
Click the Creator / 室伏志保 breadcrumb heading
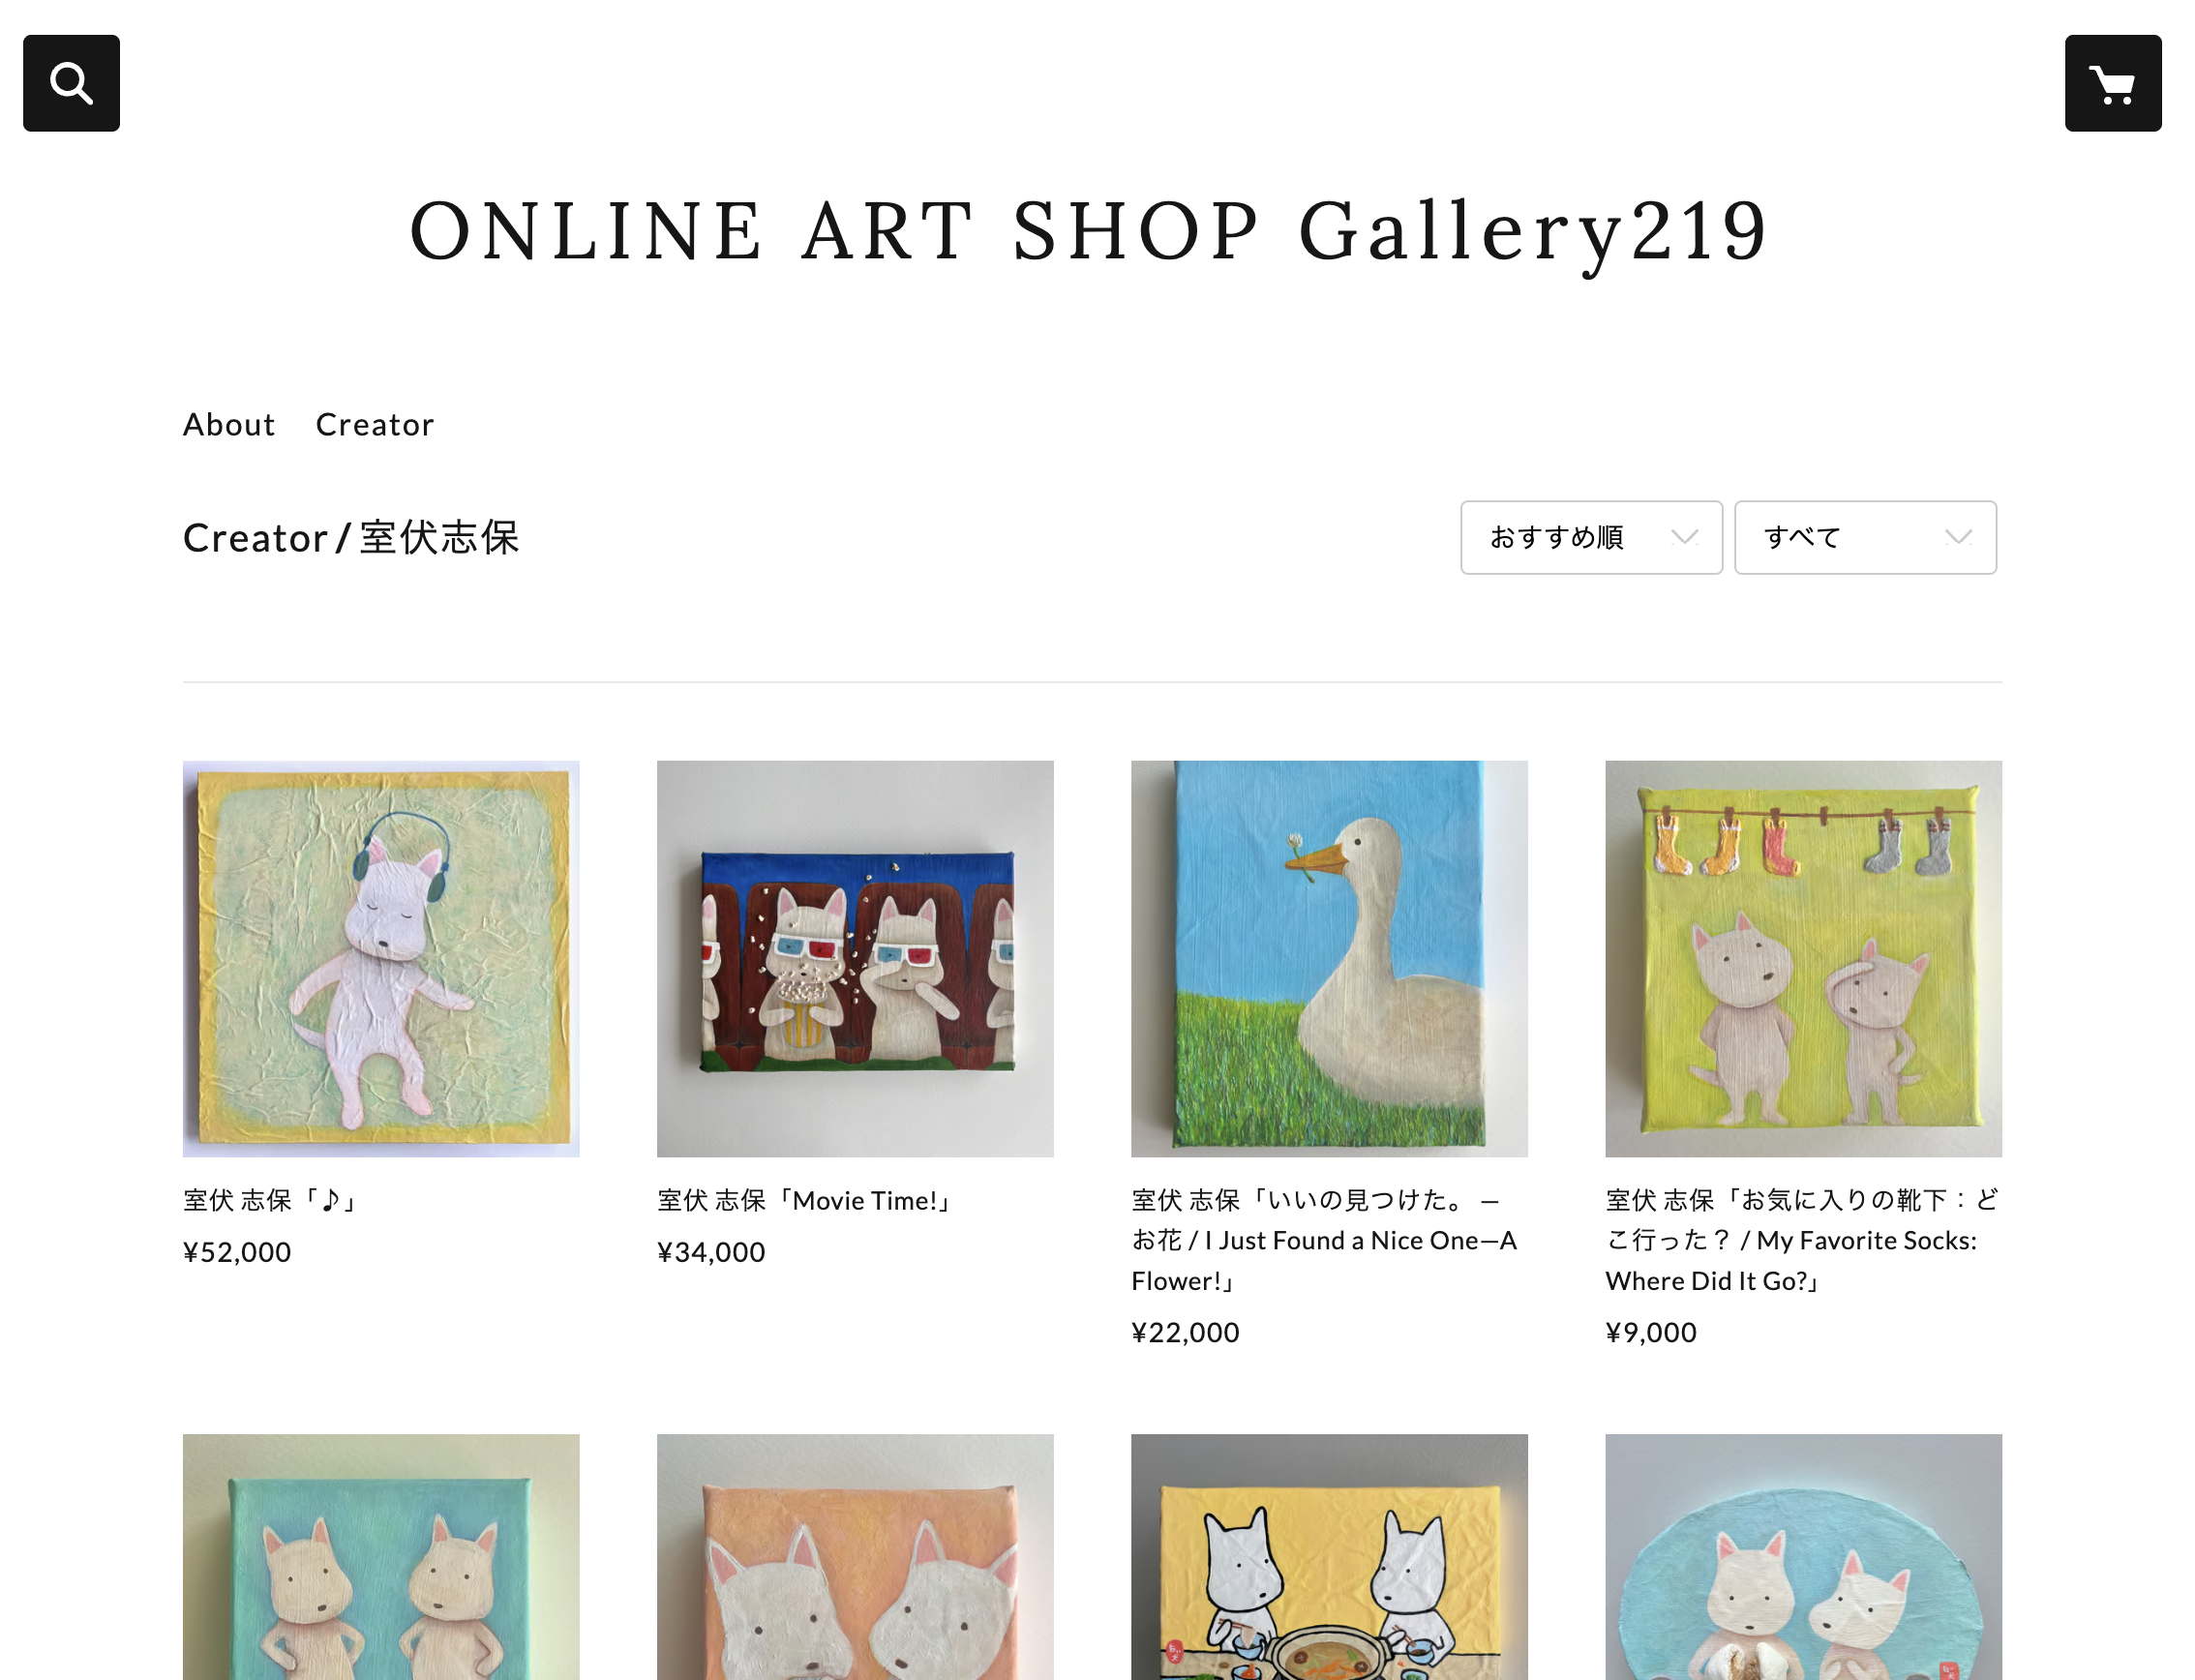pos(351,537)
